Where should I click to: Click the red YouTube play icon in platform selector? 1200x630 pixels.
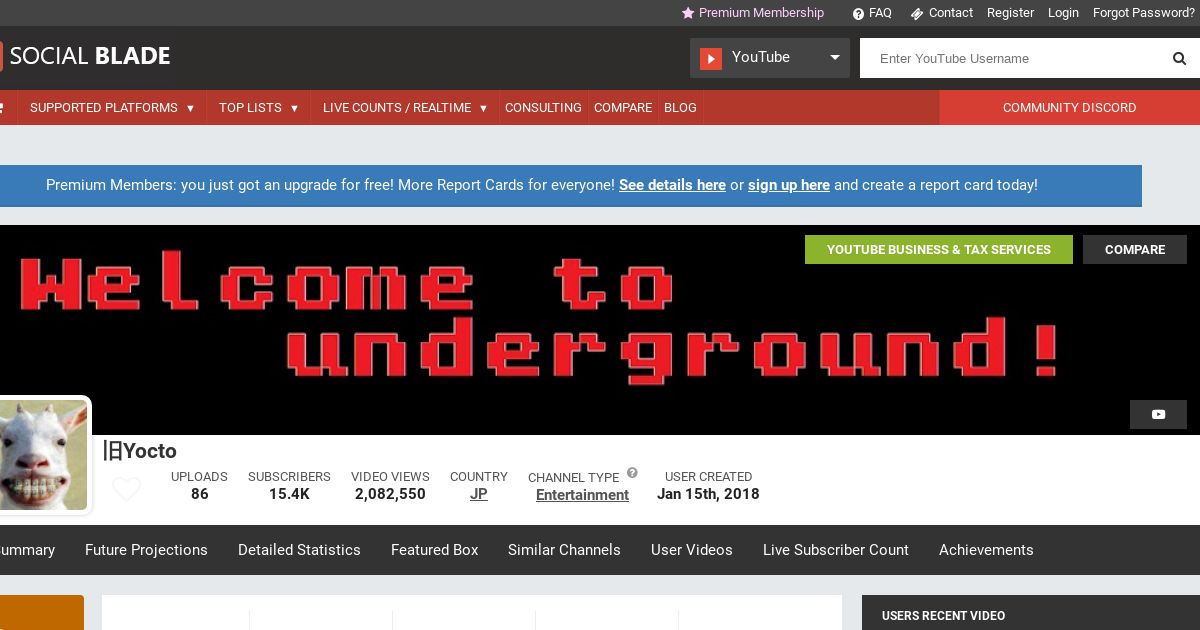(711, 58)
